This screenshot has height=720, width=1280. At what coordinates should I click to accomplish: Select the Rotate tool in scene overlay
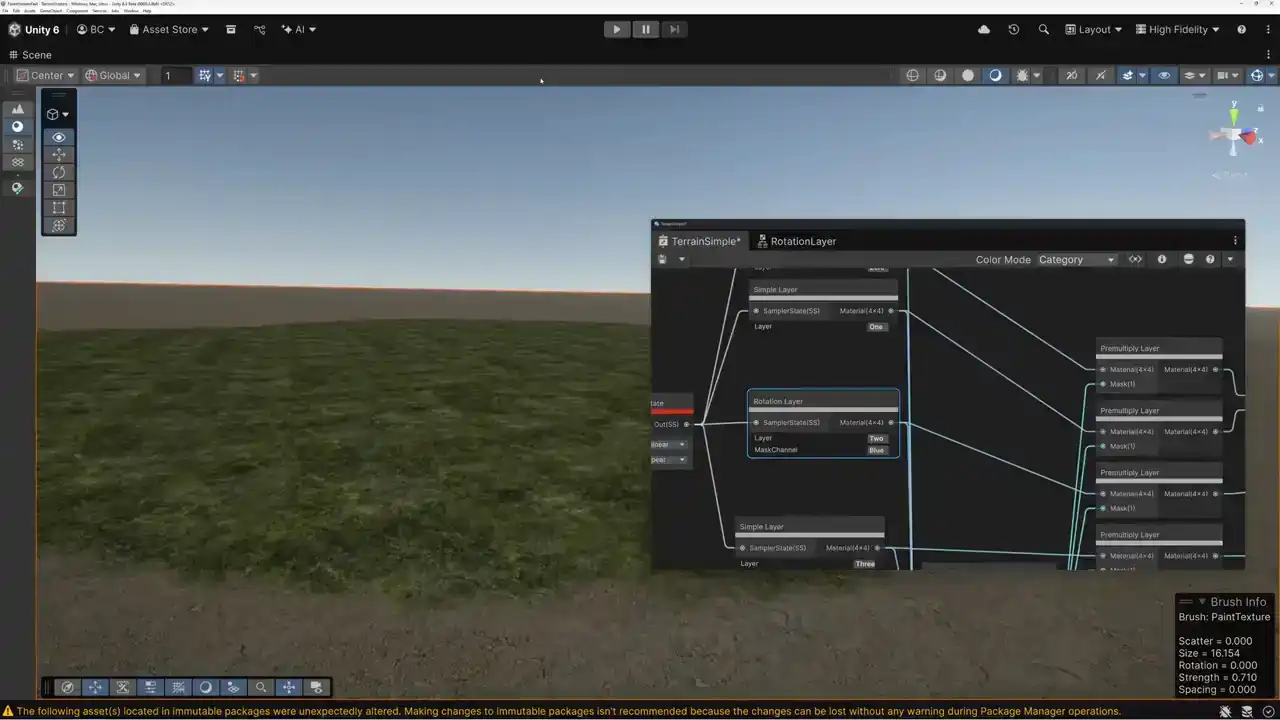pos(59,172)
